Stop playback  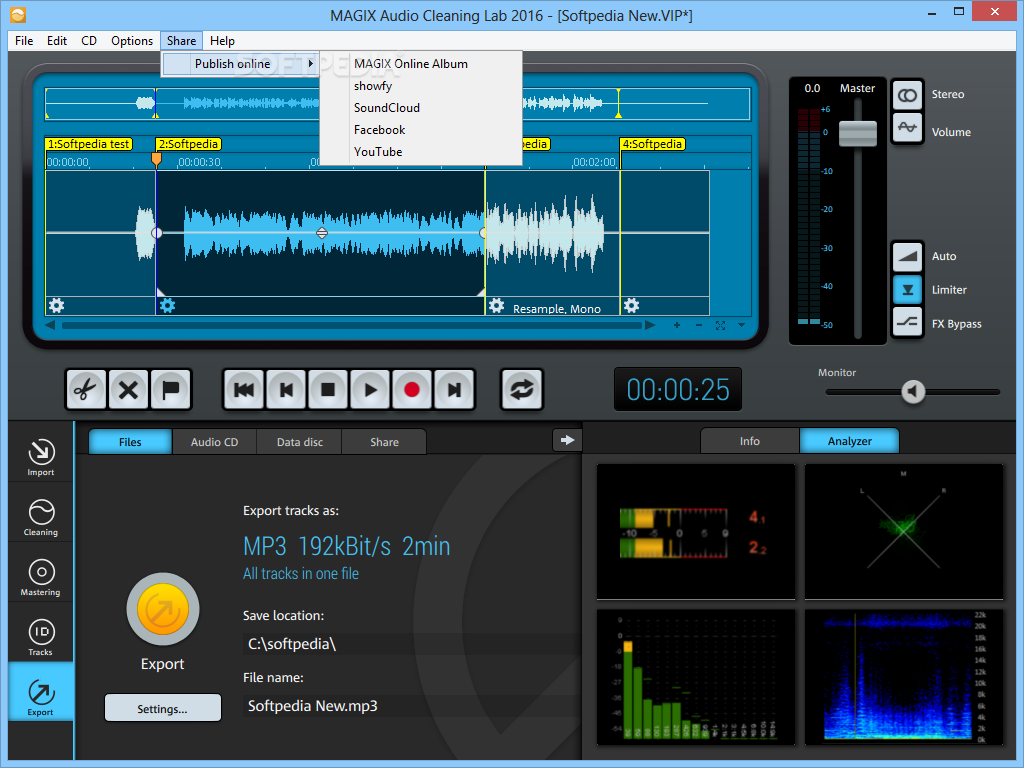[x=328, y=390]
